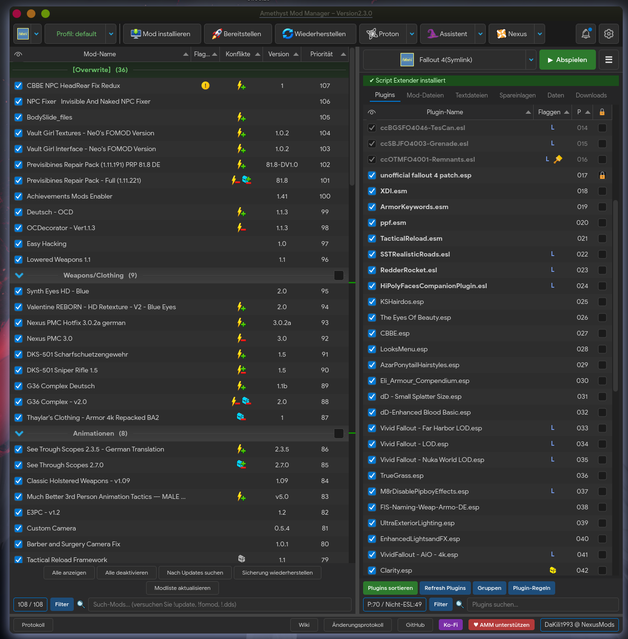Click L flag on SSTRealisticRoads.esl
The height and width of the screenshot is (639, 628).
point(552,254)
